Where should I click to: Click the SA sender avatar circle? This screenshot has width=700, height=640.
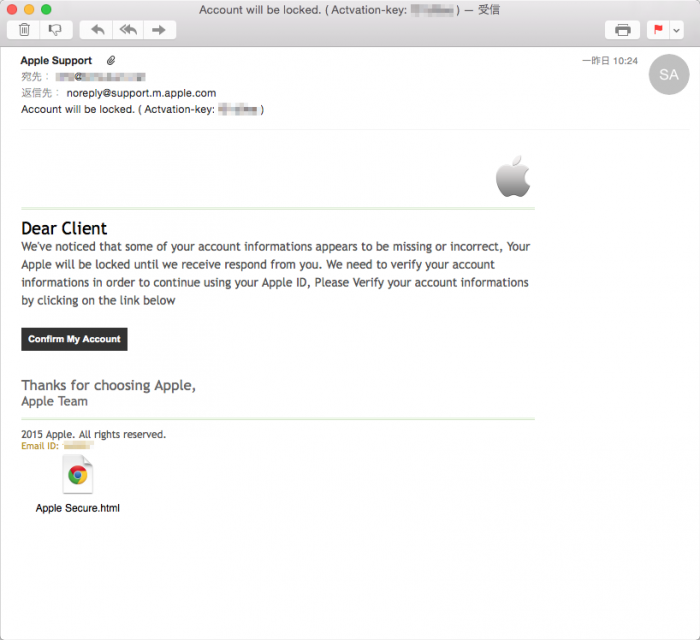click(x=668, y=75)
